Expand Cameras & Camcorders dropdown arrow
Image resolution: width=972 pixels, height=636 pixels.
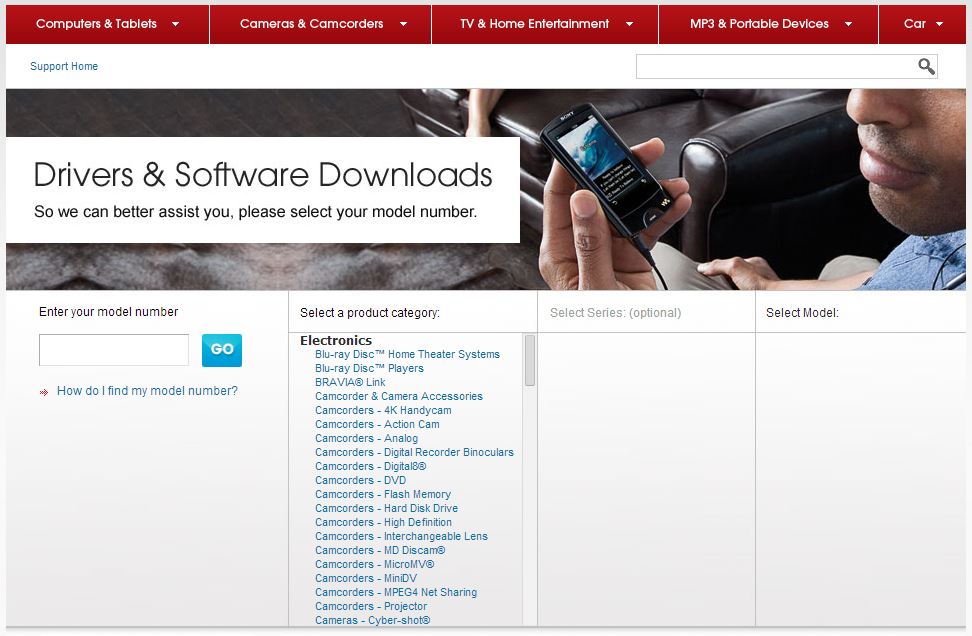pos(404,24)
